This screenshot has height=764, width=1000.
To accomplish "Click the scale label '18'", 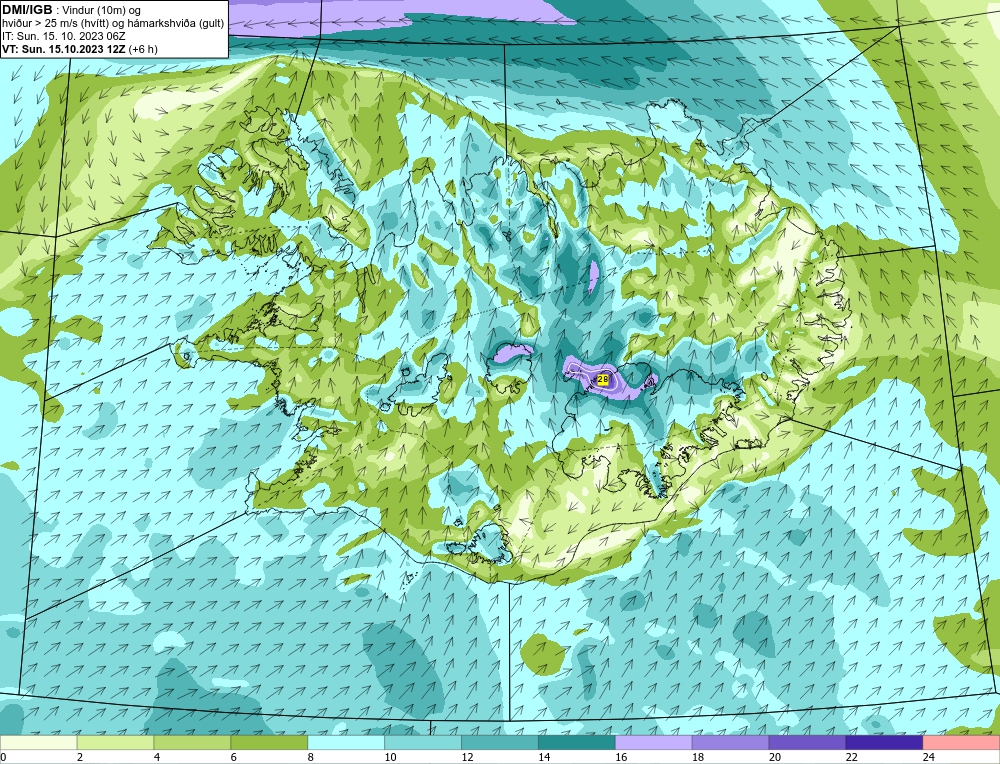I will (698, 757).
